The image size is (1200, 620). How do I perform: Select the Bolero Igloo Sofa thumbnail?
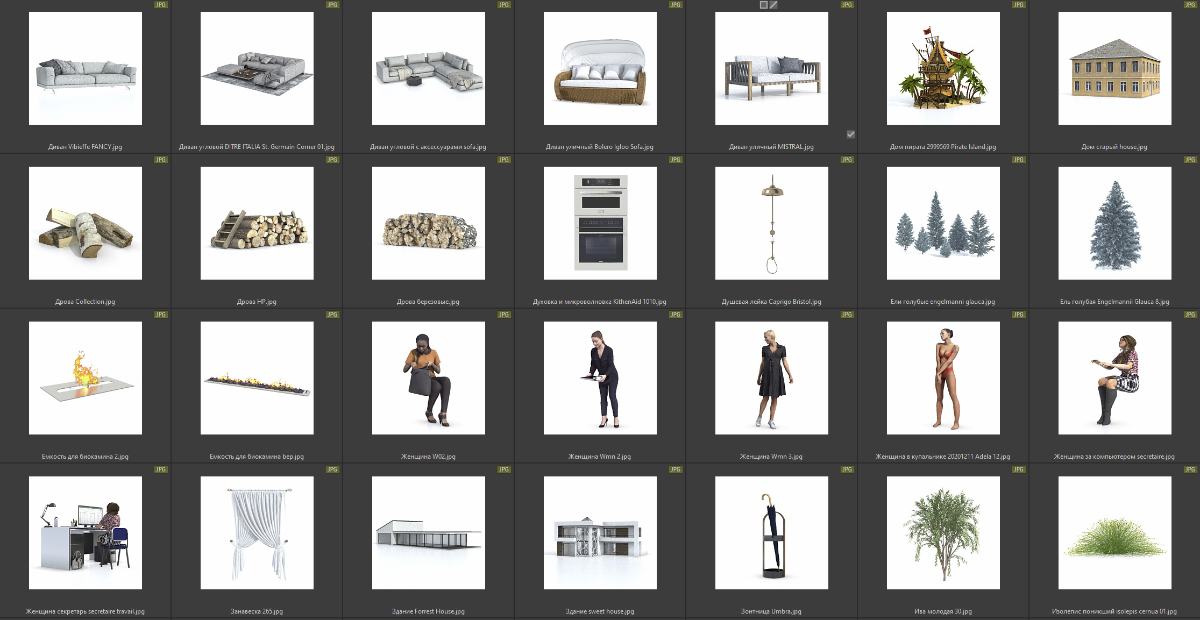pos(600,68)
